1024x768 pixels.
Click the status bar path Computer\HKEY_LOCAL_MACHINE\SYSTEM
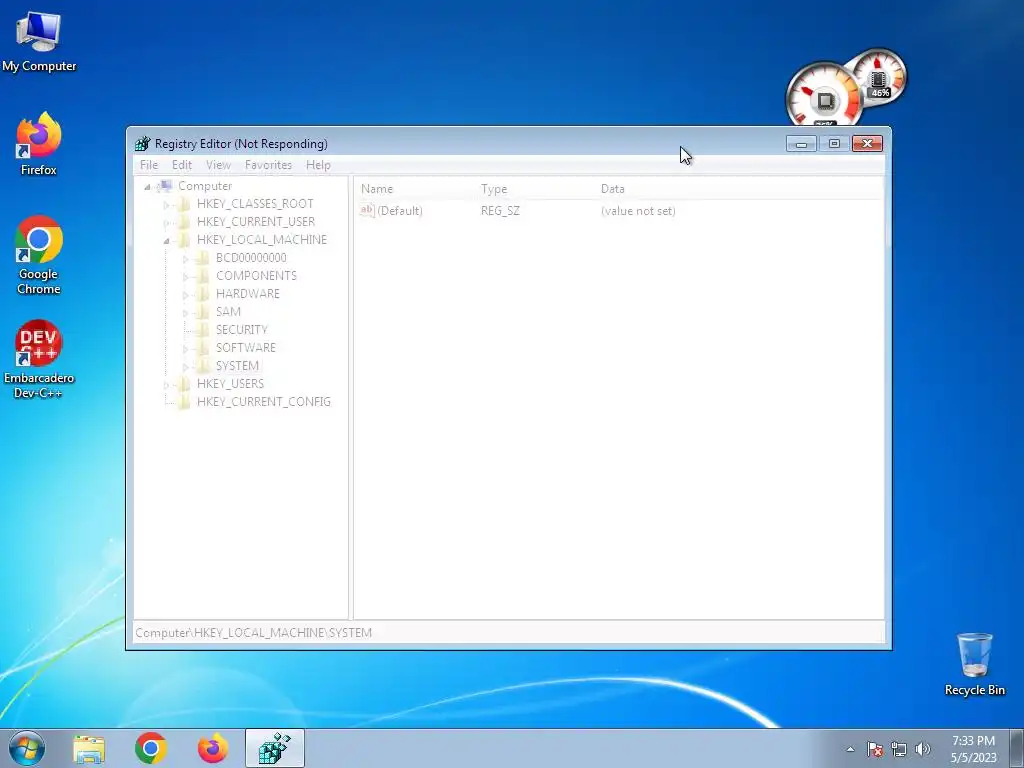[x=253, y=633]
